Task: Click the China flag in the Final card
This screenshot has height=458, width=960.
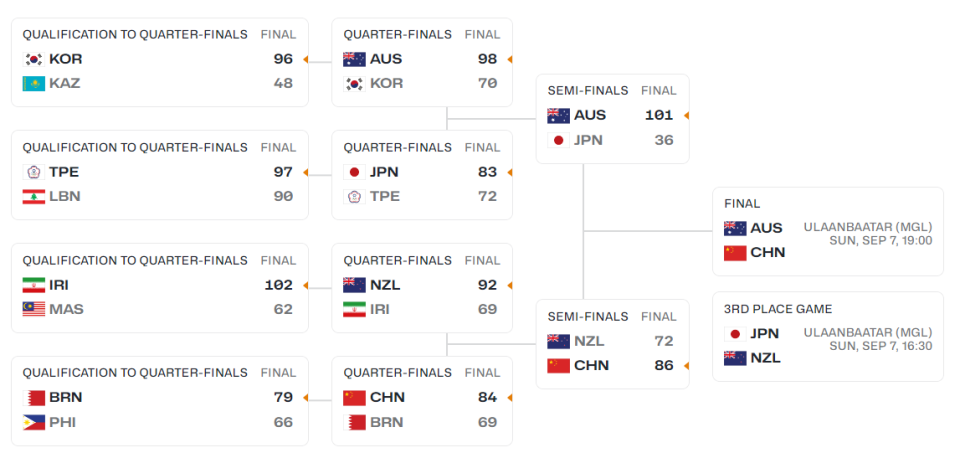Action: coord(735,253)
